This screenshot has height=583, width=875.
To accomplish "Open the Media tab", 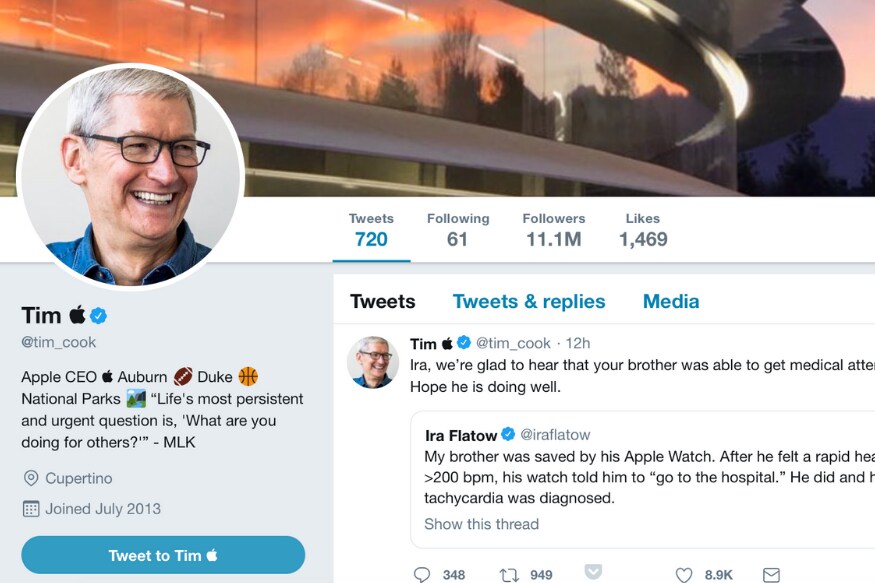I will [670, 301].
